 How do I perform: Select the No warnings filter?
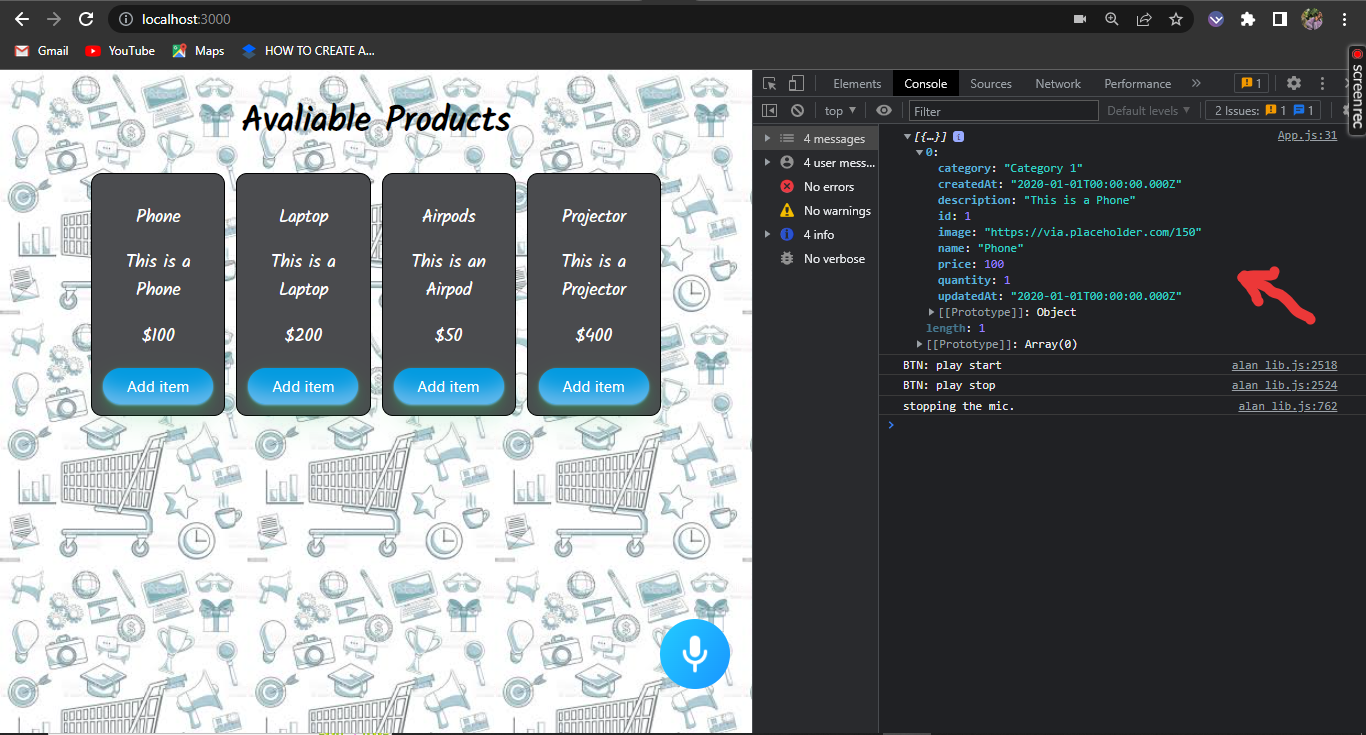coord(816,210)
